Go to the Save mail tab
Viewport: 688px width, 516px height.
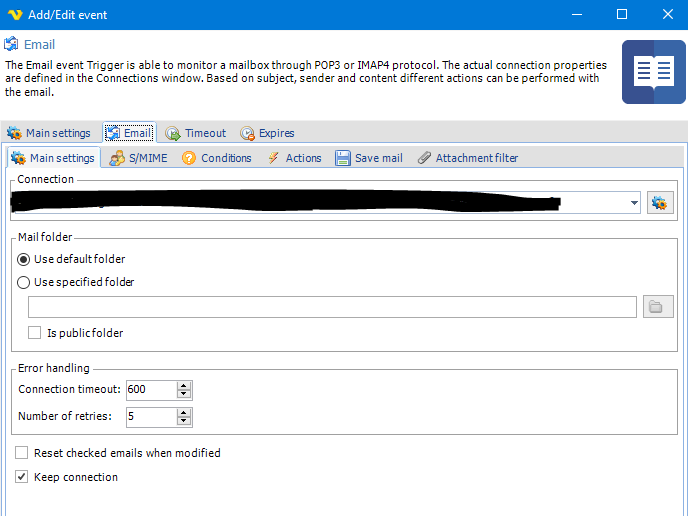point(369,158)
